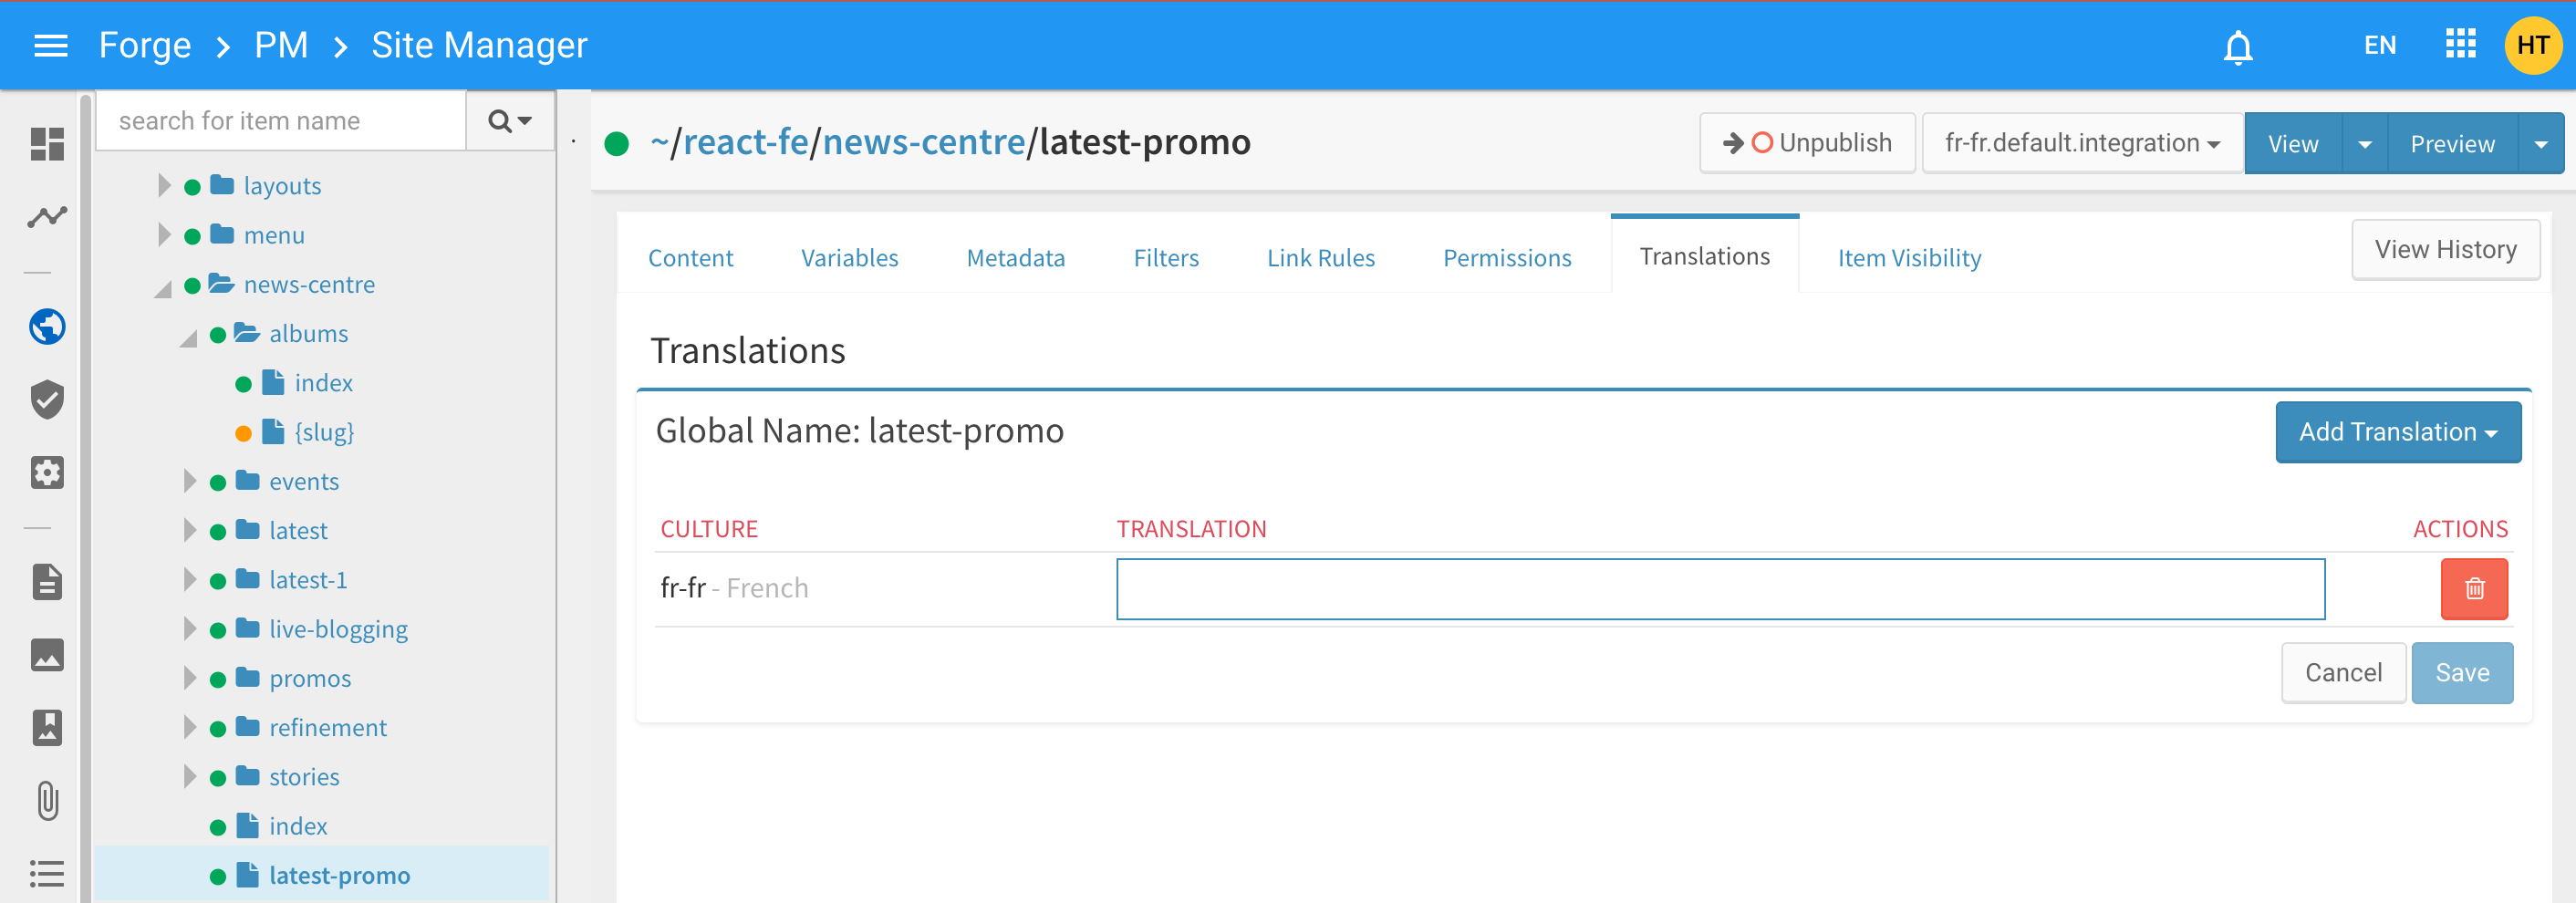Open the hamburger main menu
Image resolution: width=2576 pixels, height=903 pixels.
(x=51, y=45)
